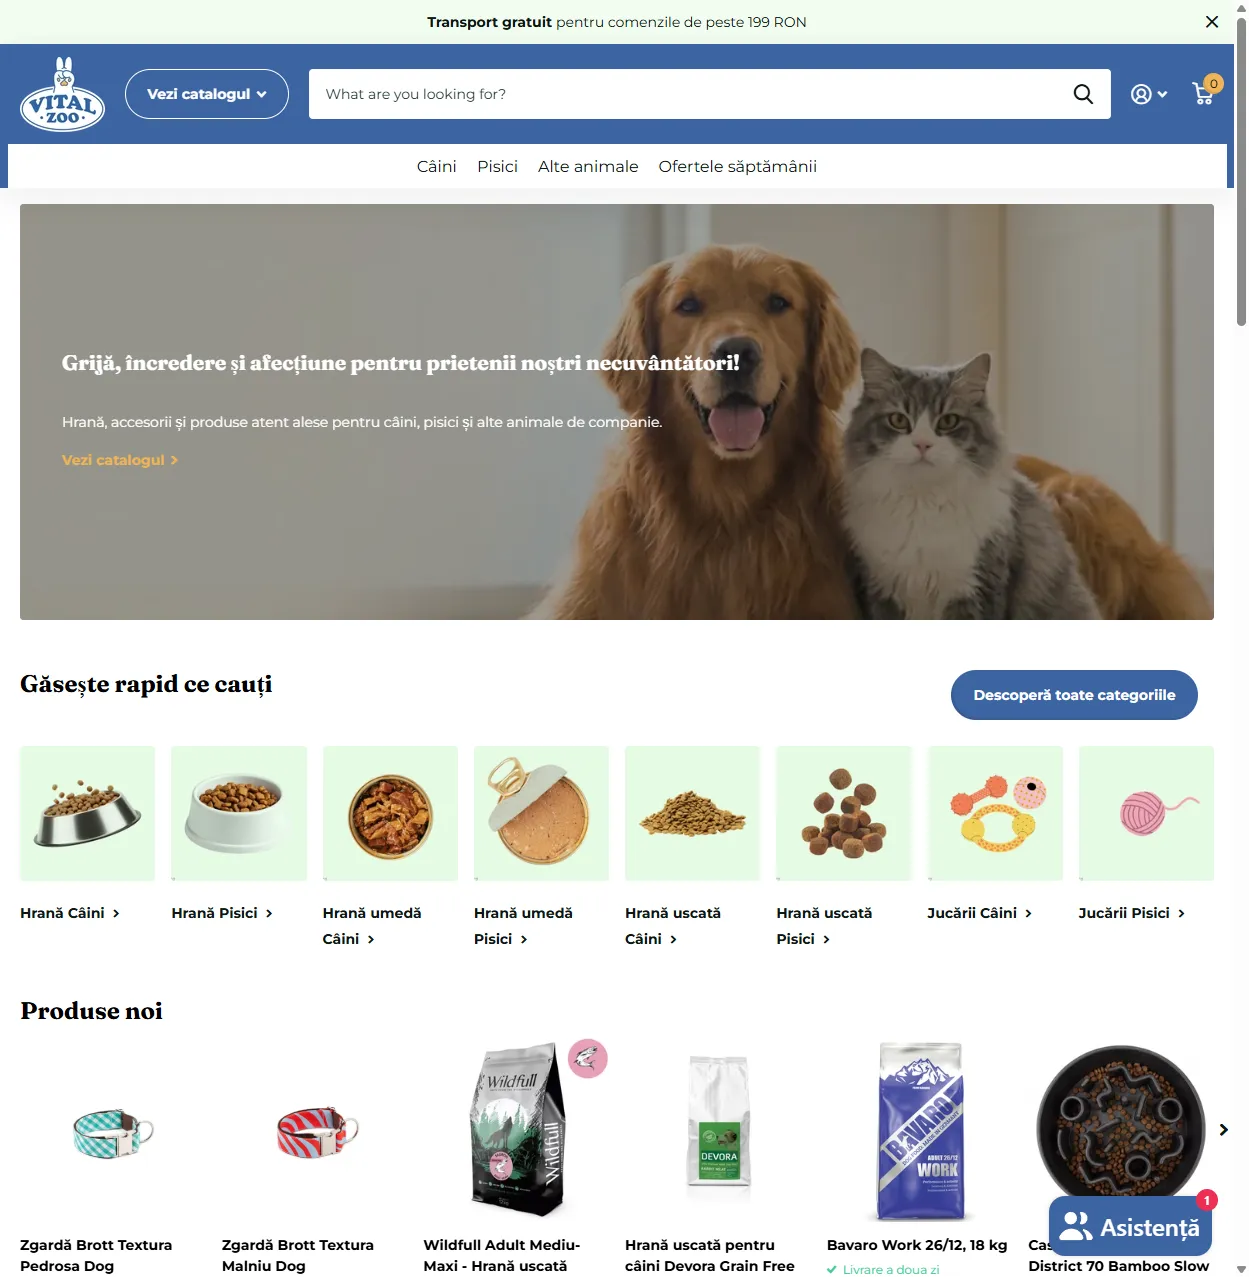Click the search magnifier icon

1083,94
